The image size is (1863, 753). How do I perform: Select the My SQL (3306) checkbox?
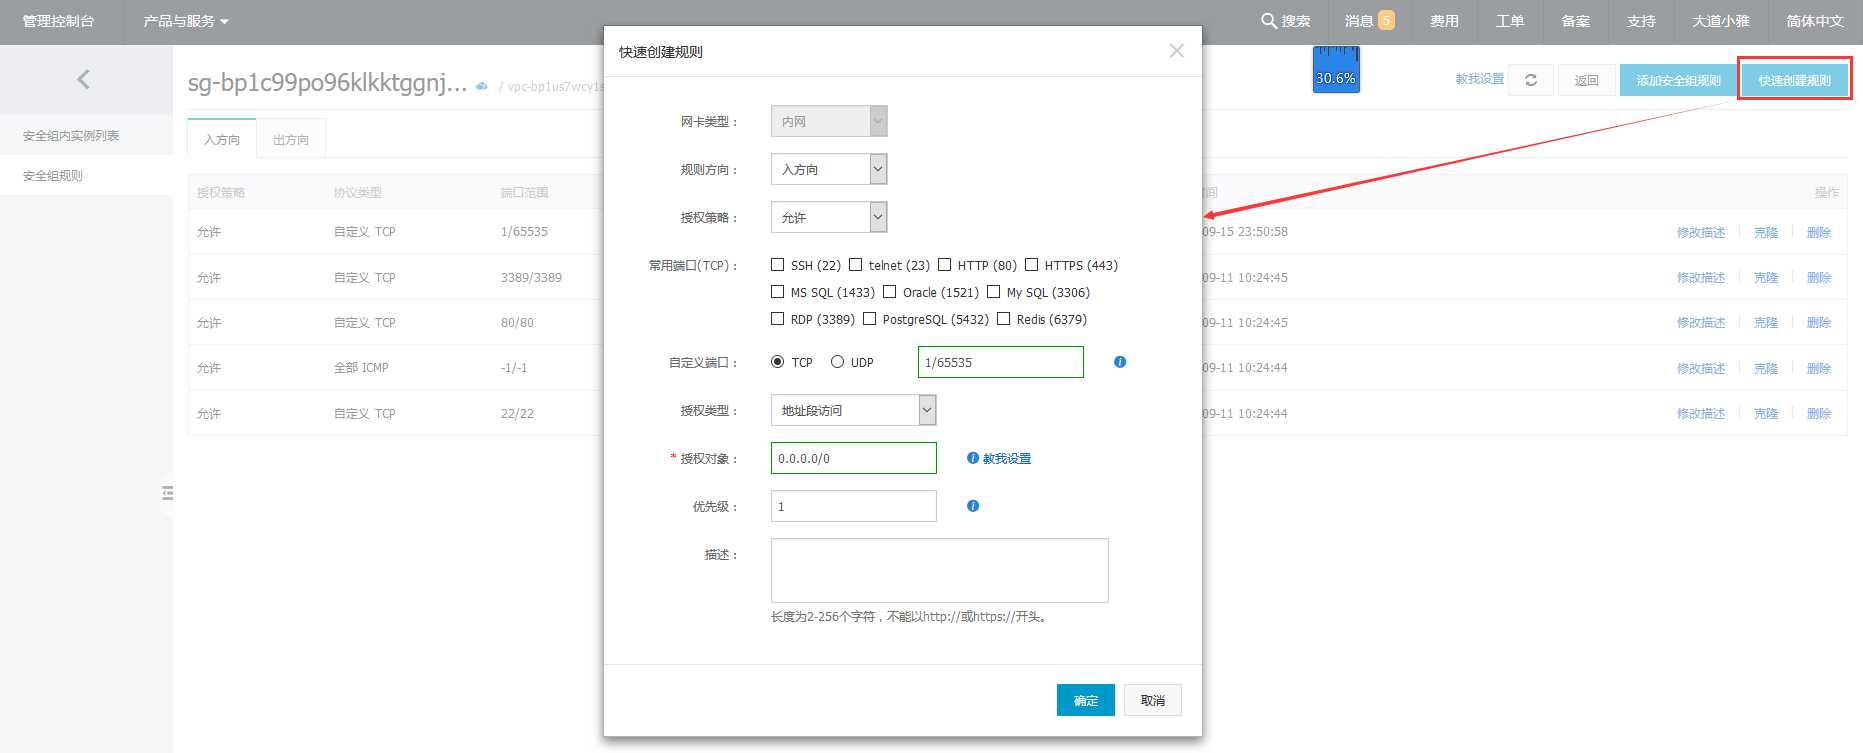click(x=993, y=292)
